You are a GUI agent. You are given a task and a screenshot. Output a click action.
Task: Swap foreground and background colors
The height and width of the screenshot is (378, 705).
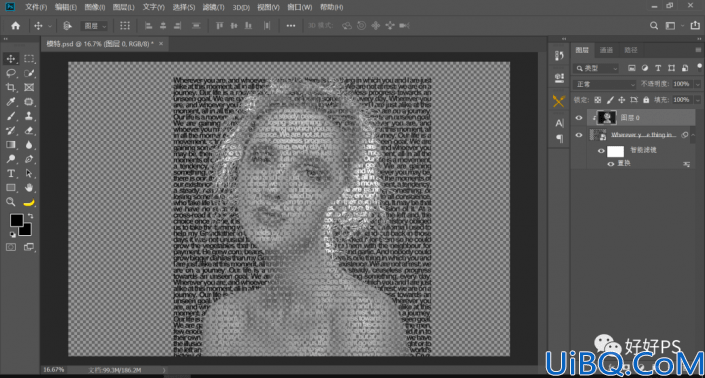[31, 216]
